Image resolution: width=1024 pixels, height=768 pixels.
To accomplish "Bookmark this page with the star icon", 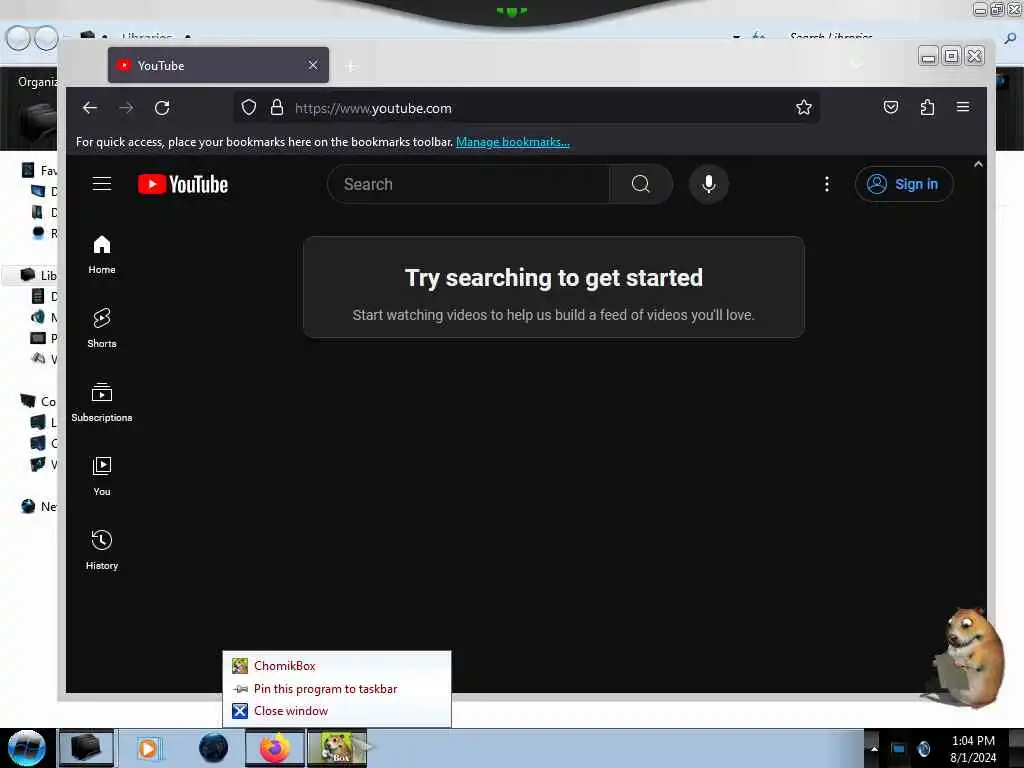I will (x=804, y=108).
